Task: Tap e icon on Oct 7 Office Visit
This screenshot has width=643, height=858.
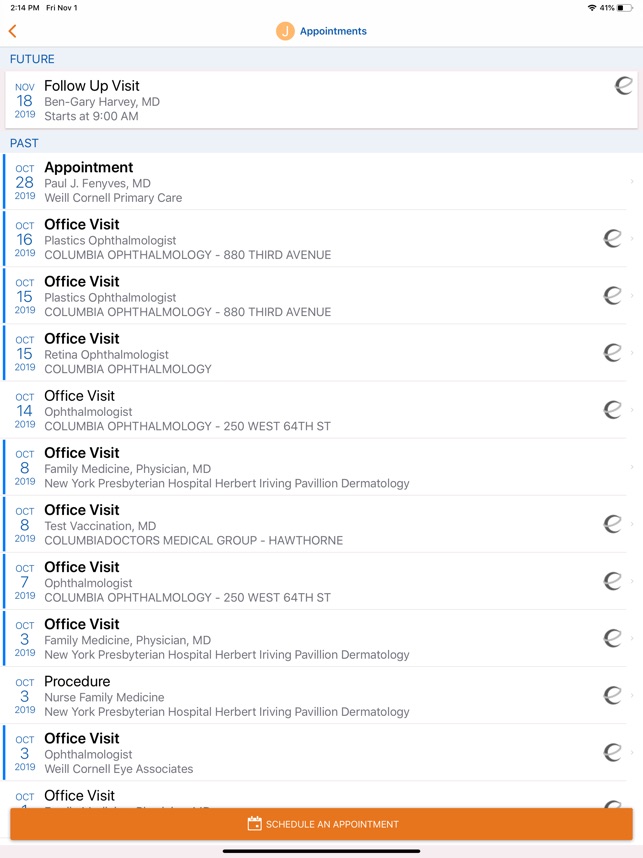Action: pyautogui.click(x=612, y=581)
